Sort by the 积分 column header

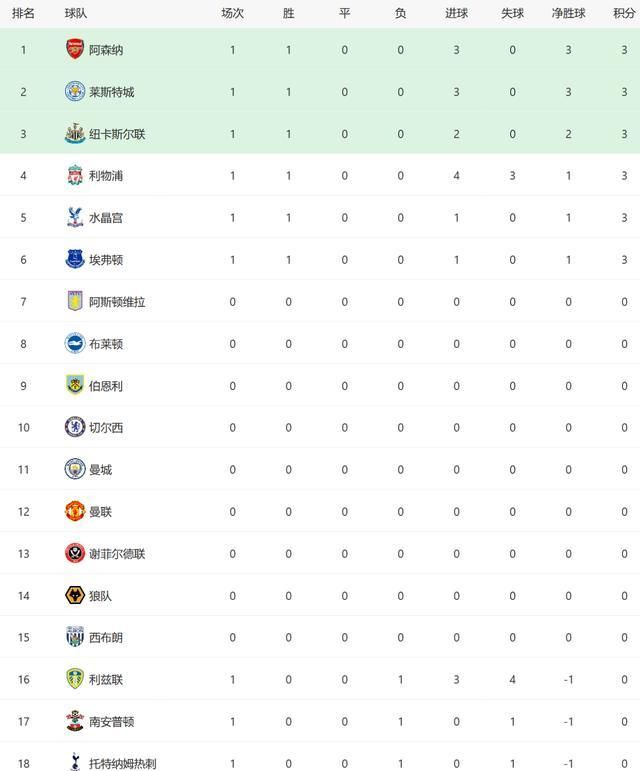click(x=624, y=14)
